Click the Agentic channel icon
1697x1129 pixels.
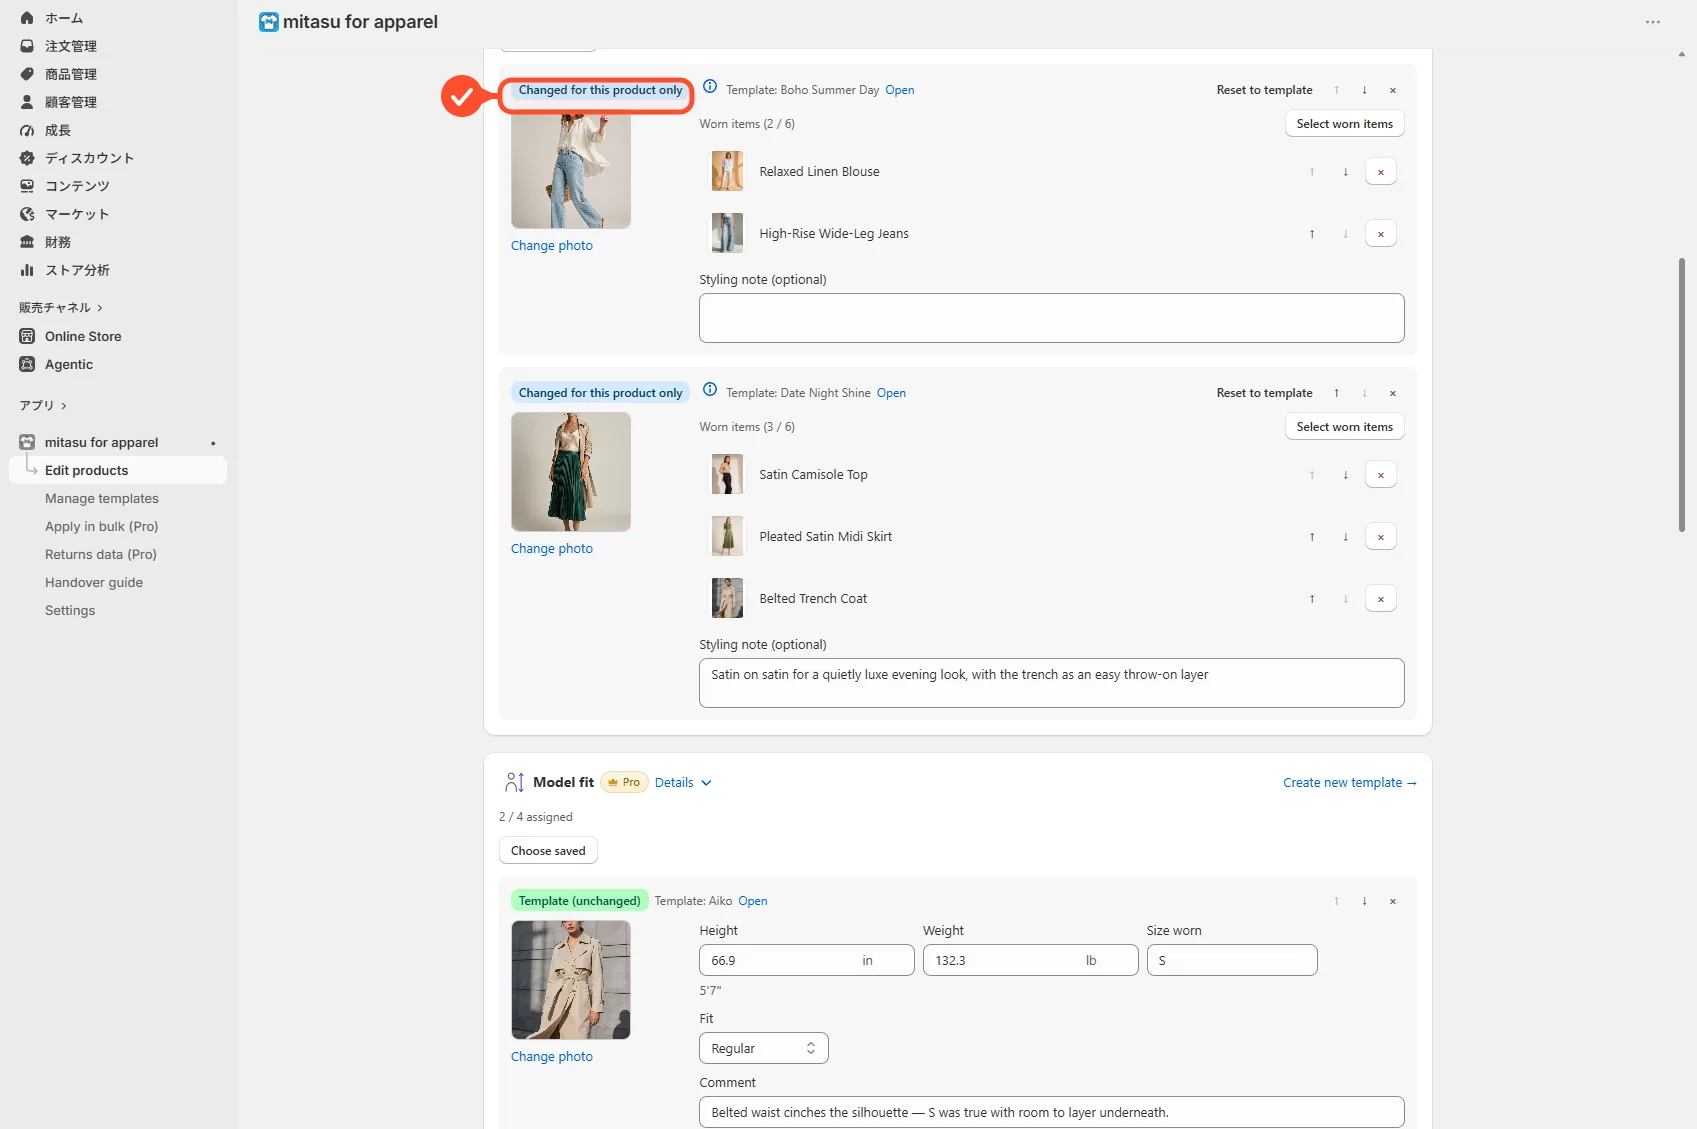tap(27, 364)
